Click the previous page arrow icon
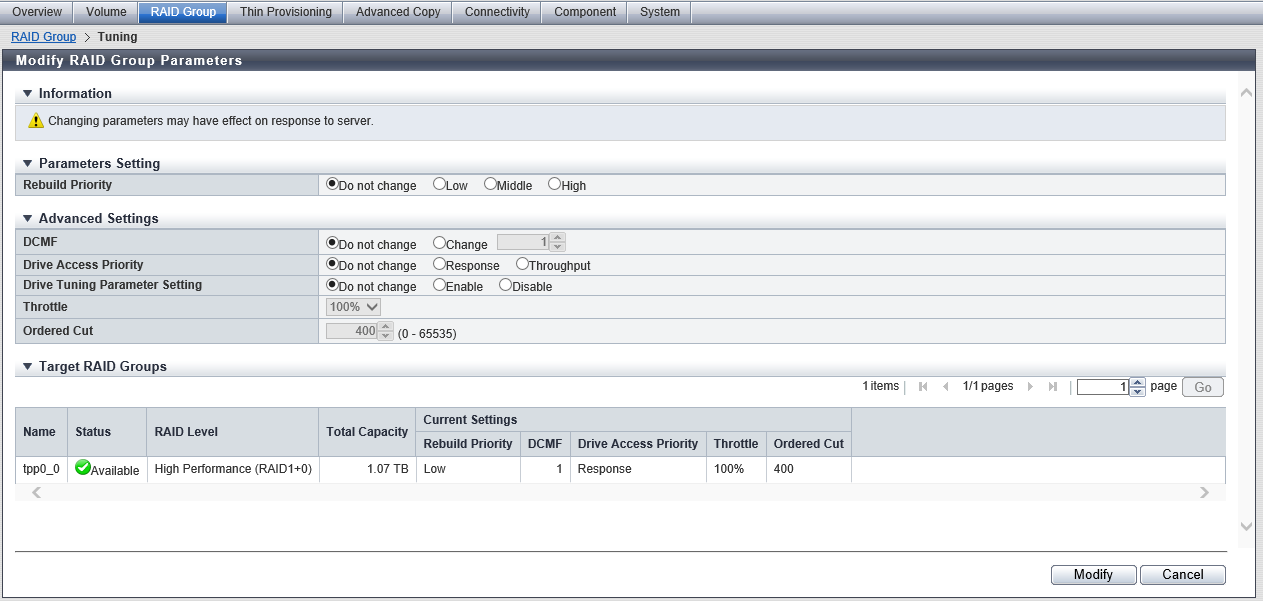Screen dimensions: 1263x601 946,387
